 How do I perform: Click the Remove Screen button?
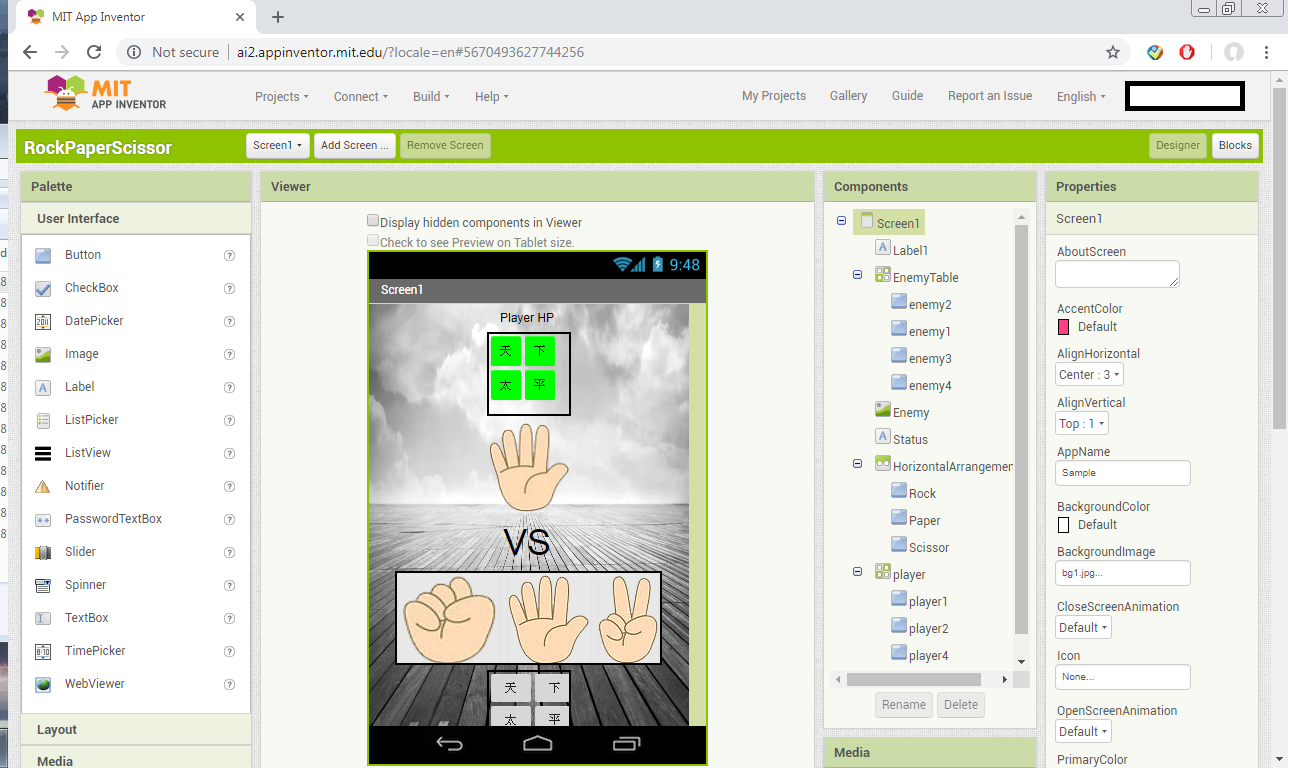[x=445, y=145]
